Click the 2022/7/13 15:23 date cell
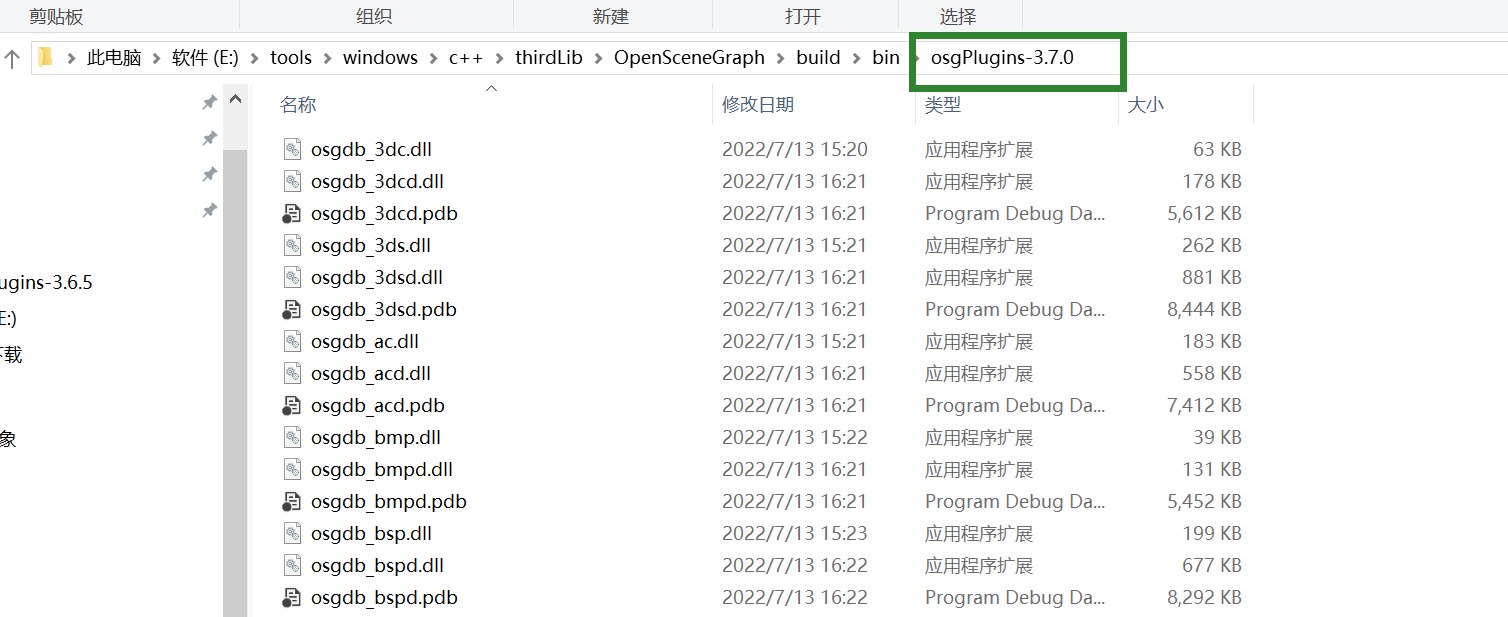The image size is (1508, 617). point(795,534)
